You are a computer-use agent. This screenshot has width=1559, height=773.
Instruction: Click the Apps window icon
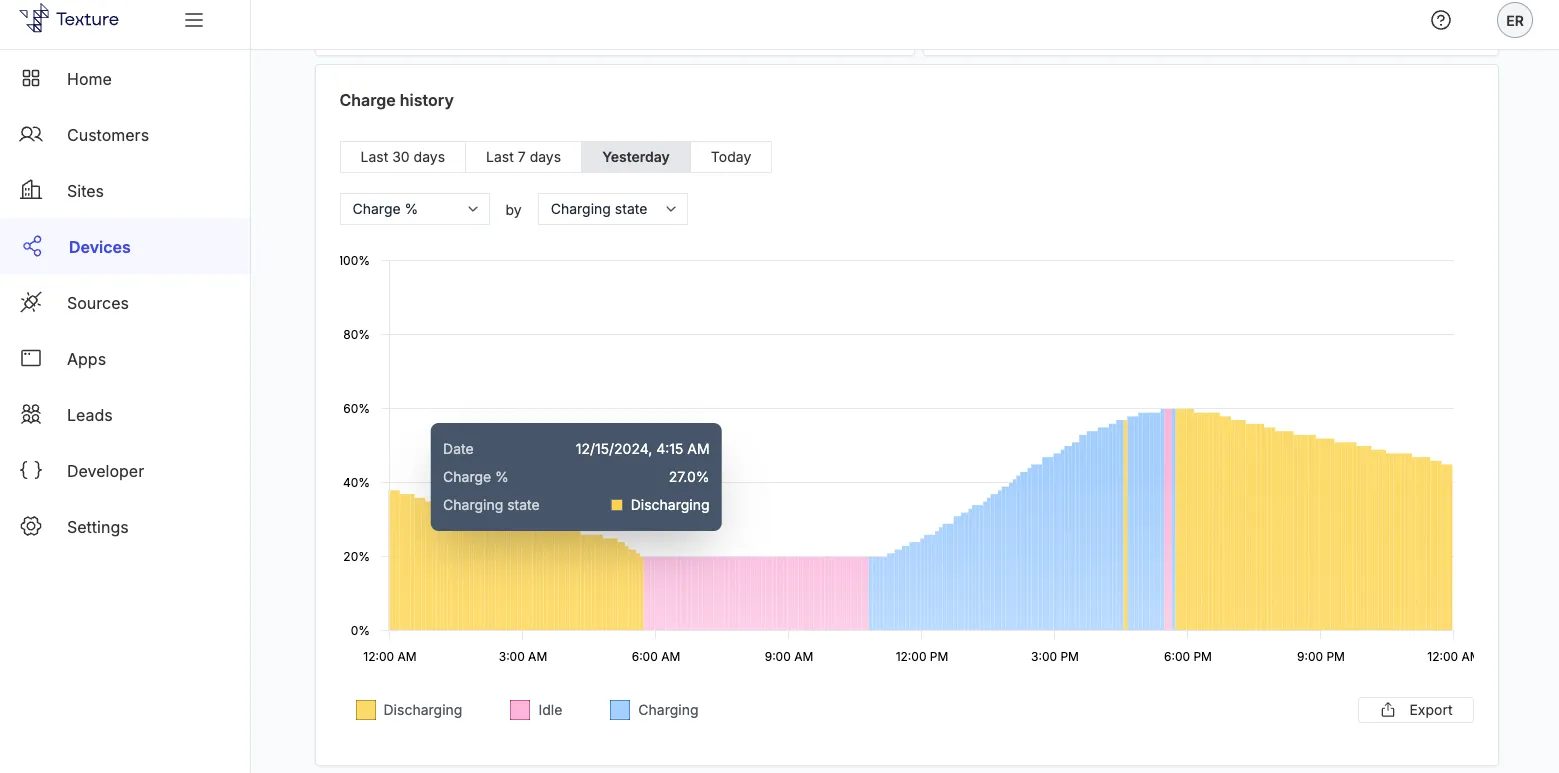coord(31,358)
